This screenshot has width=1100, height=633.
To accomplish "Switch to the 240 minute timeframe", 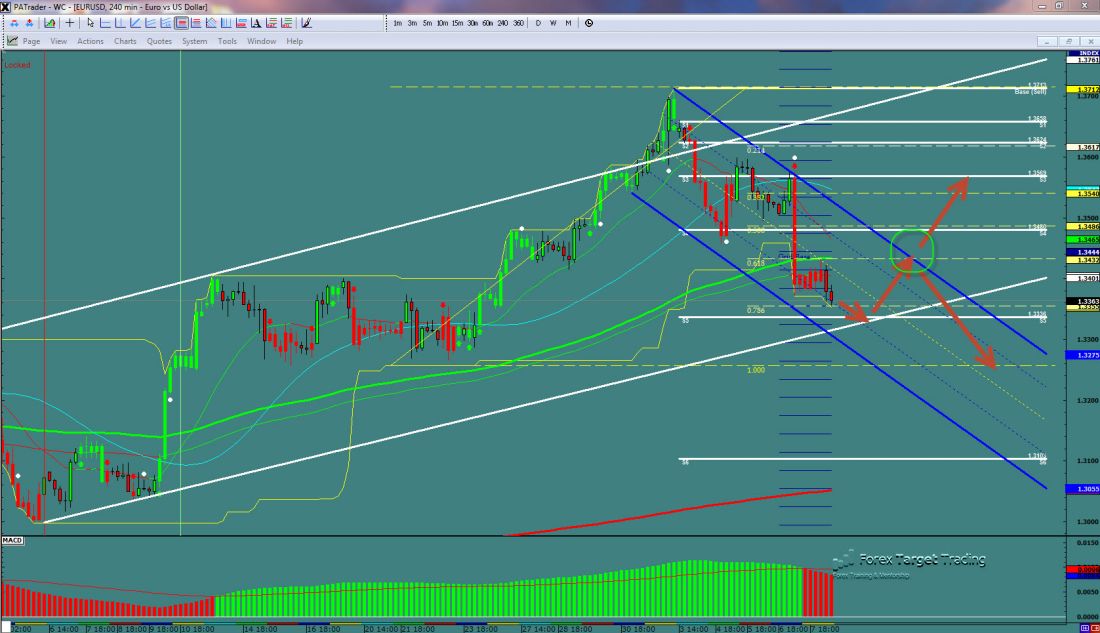I will pyautogui.click(x=504, y=22).
